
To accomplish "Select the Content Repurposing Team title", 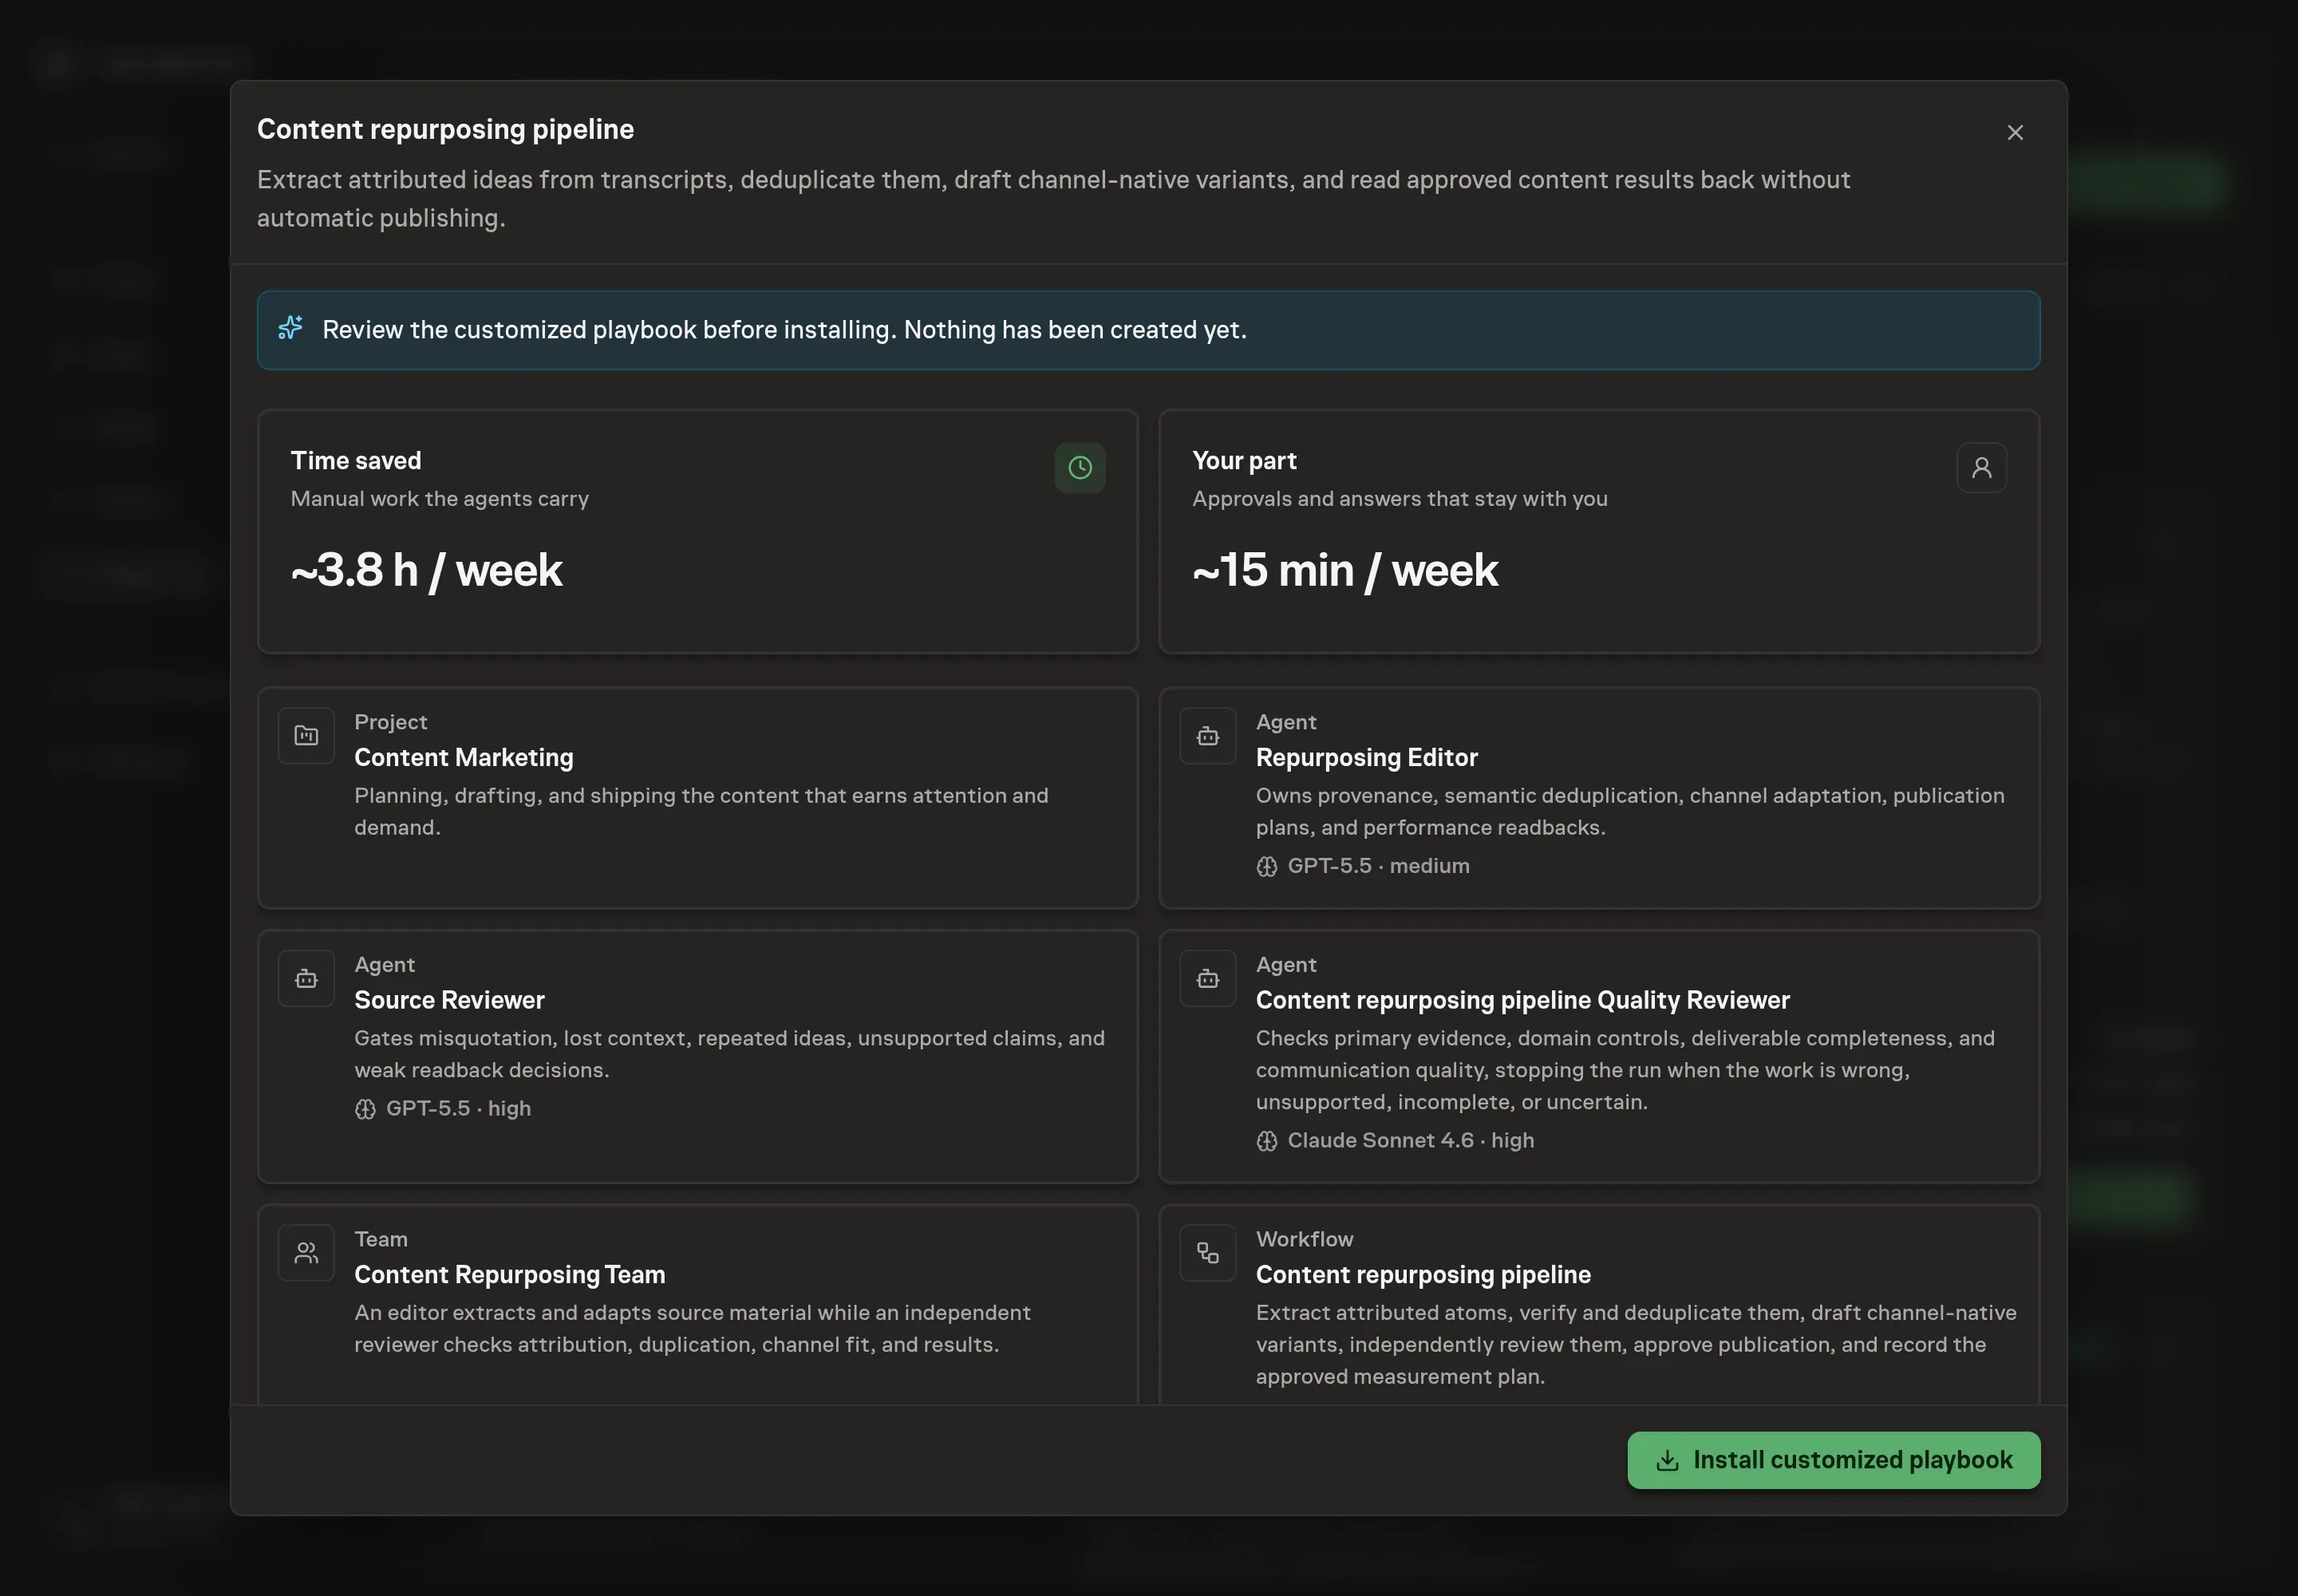I will 509,1274.
